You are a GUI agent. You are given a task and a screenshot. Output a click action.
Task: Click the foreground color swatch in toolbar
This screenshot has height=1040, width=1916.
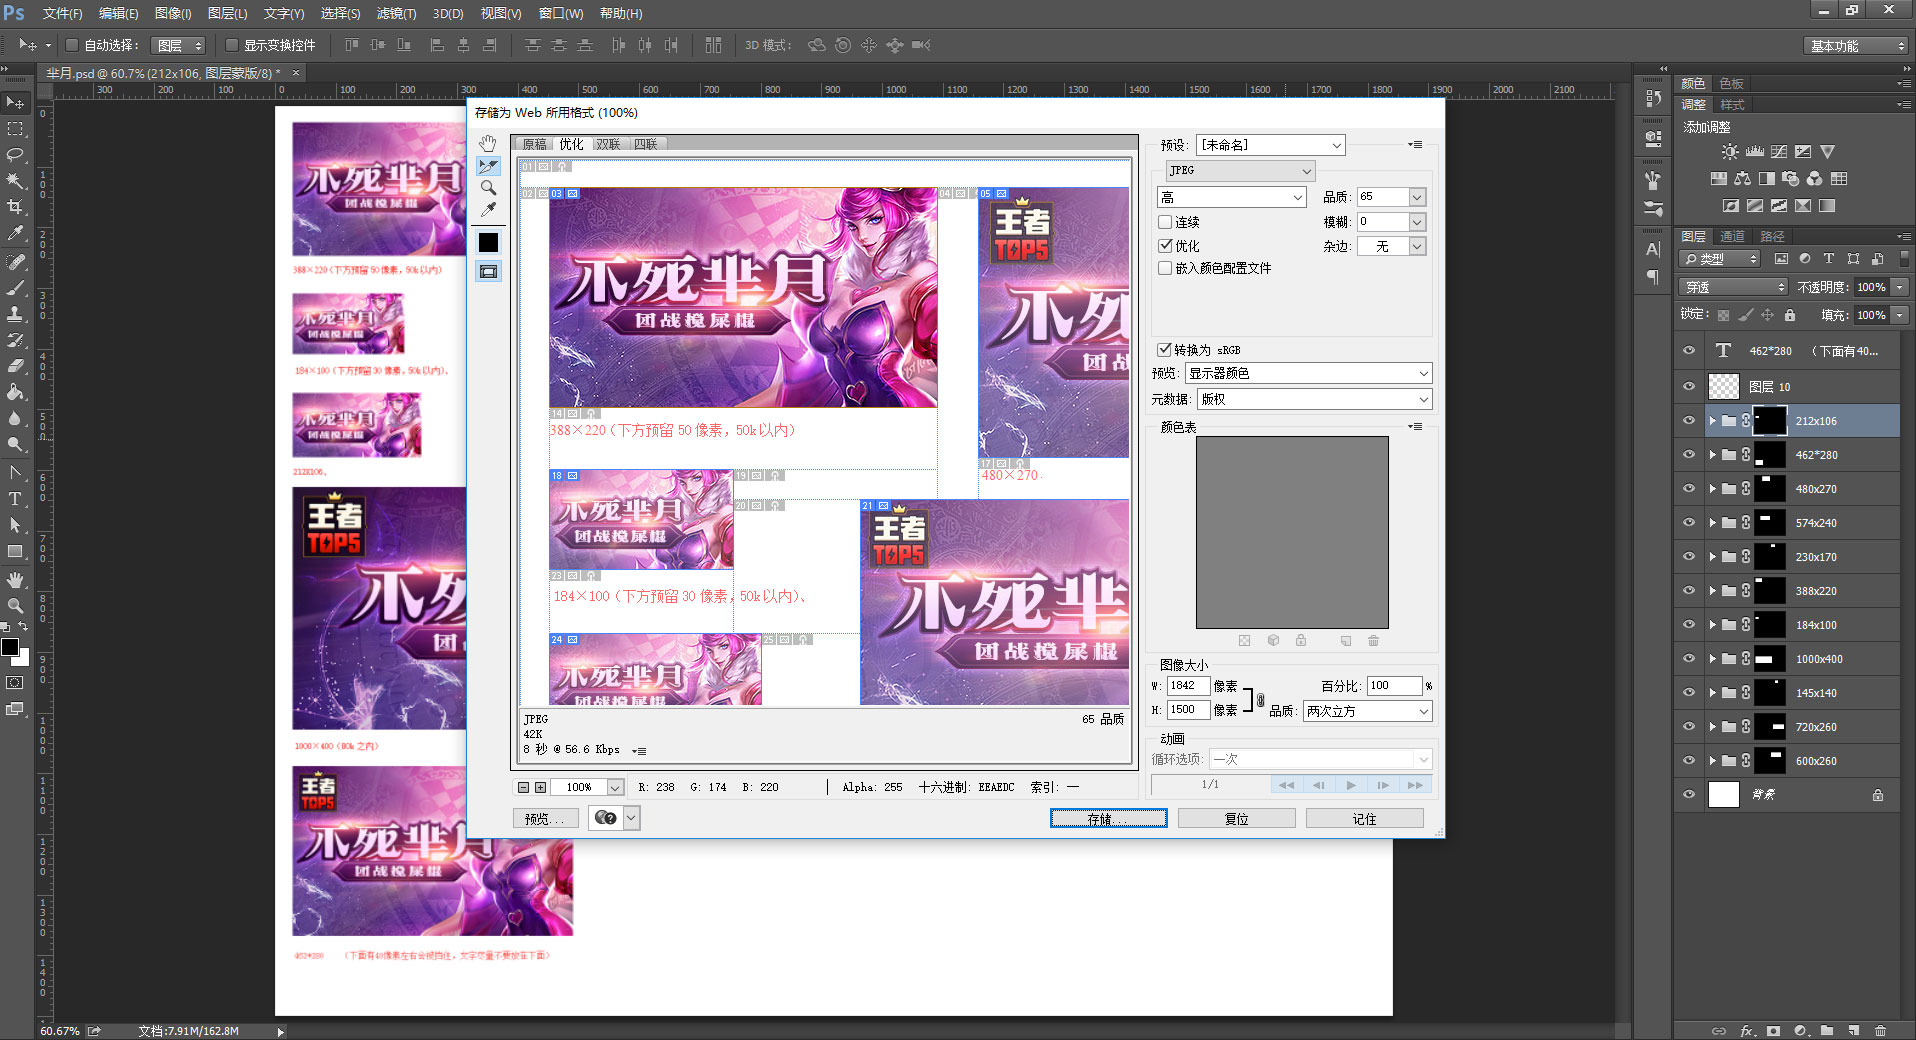10,648
